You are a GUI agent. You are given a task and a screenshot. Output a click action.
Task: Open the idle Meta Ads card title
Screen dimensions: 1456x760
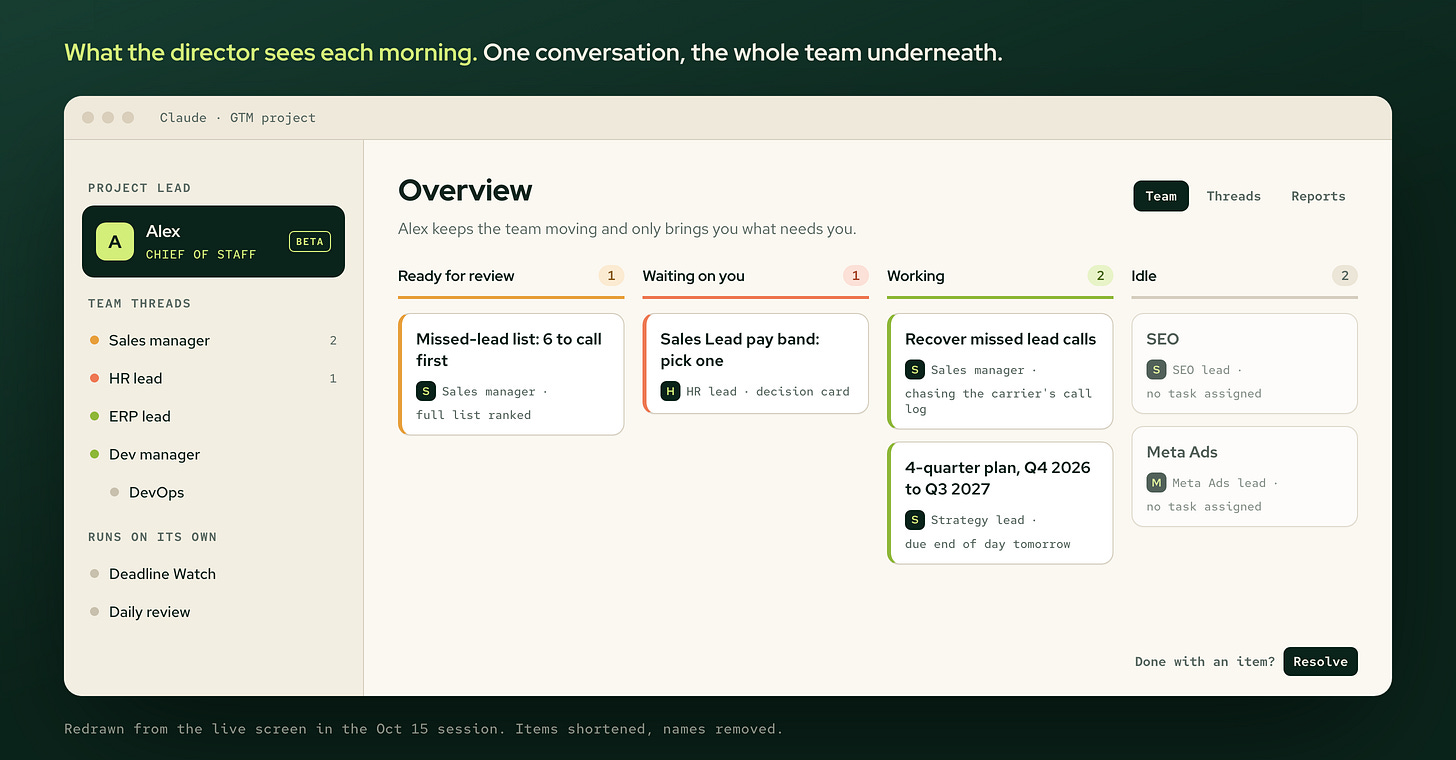coord(1182,452)
